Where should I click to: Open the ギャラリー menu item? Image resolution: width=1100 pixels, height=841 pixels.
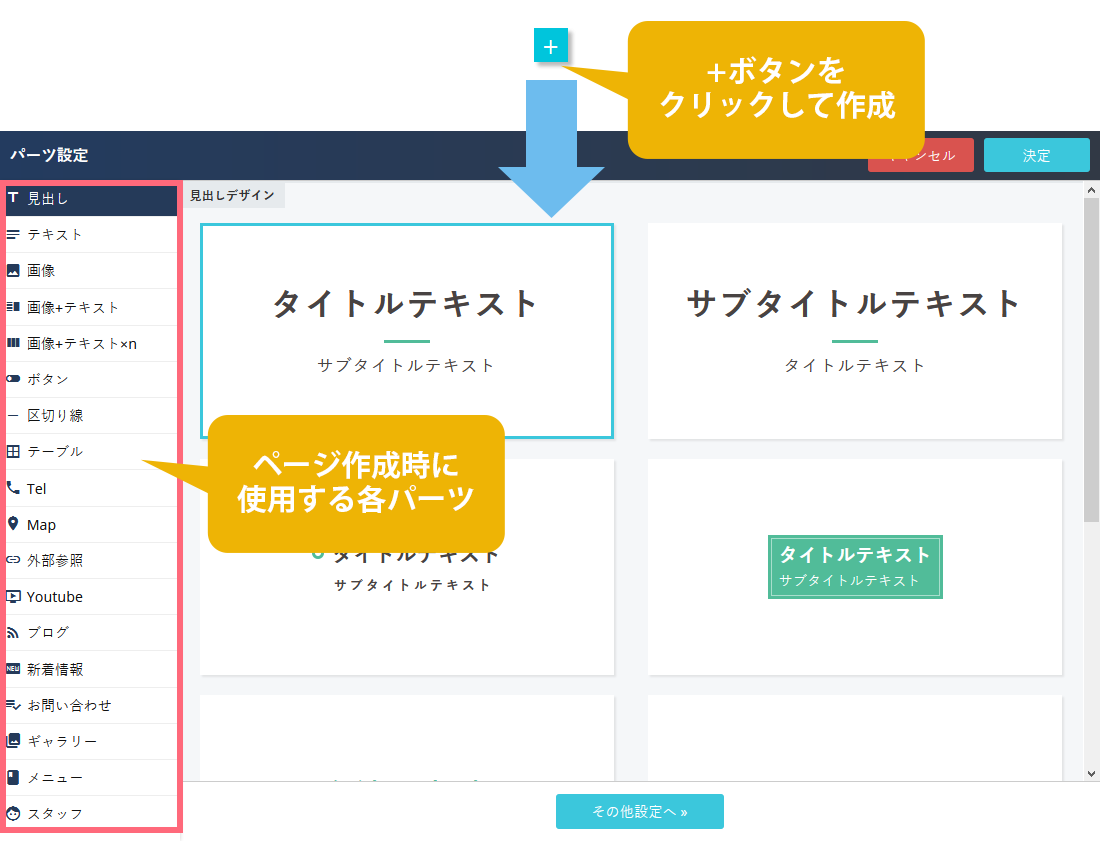[62, 741]
